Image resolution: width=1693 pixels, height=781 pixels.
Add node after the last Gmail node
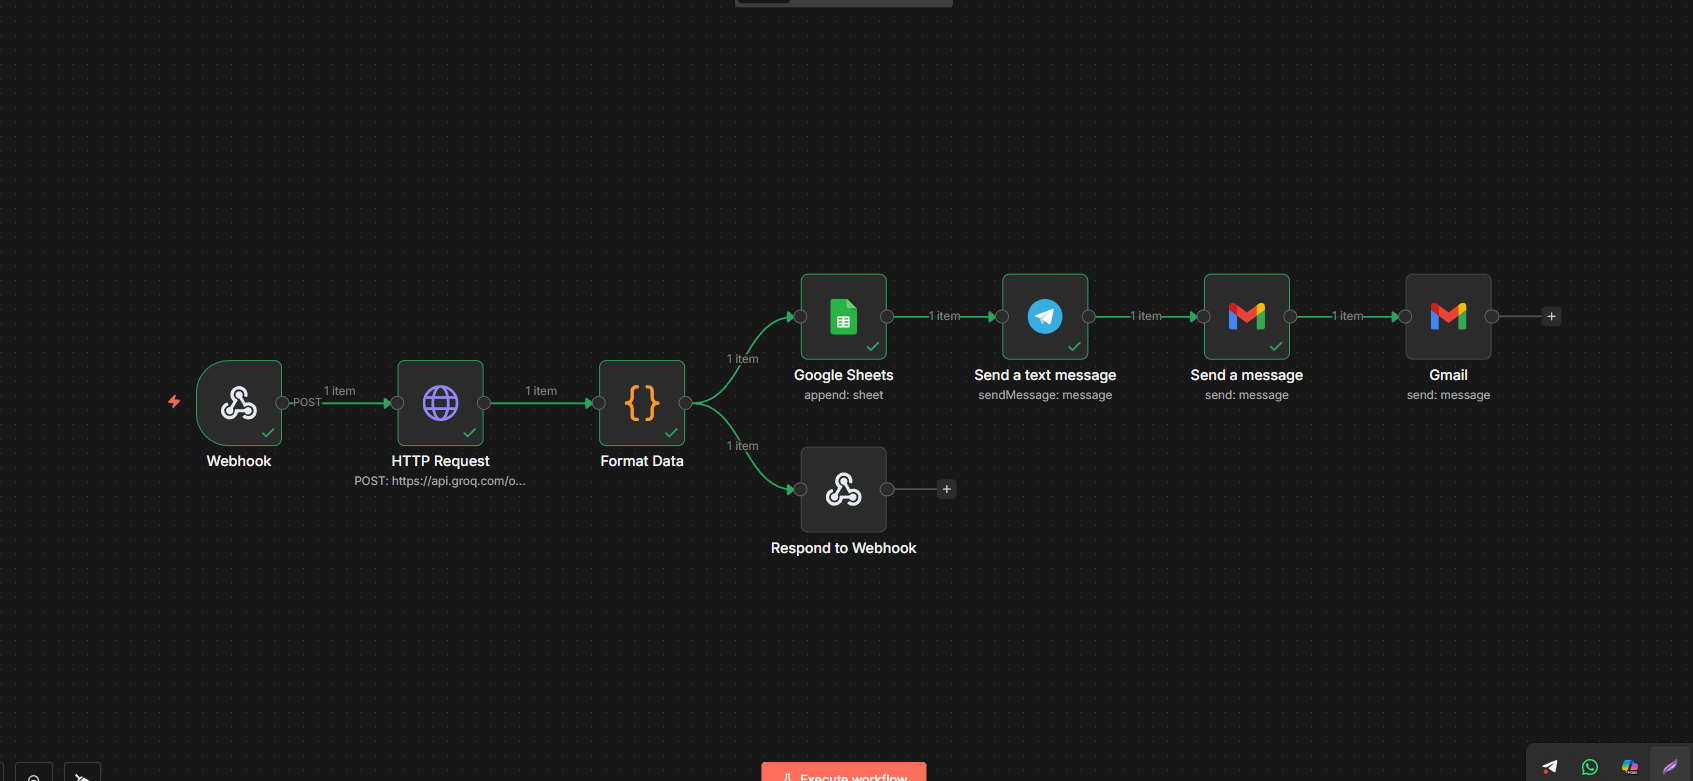pyautogui.click(x=1551, y=316)
